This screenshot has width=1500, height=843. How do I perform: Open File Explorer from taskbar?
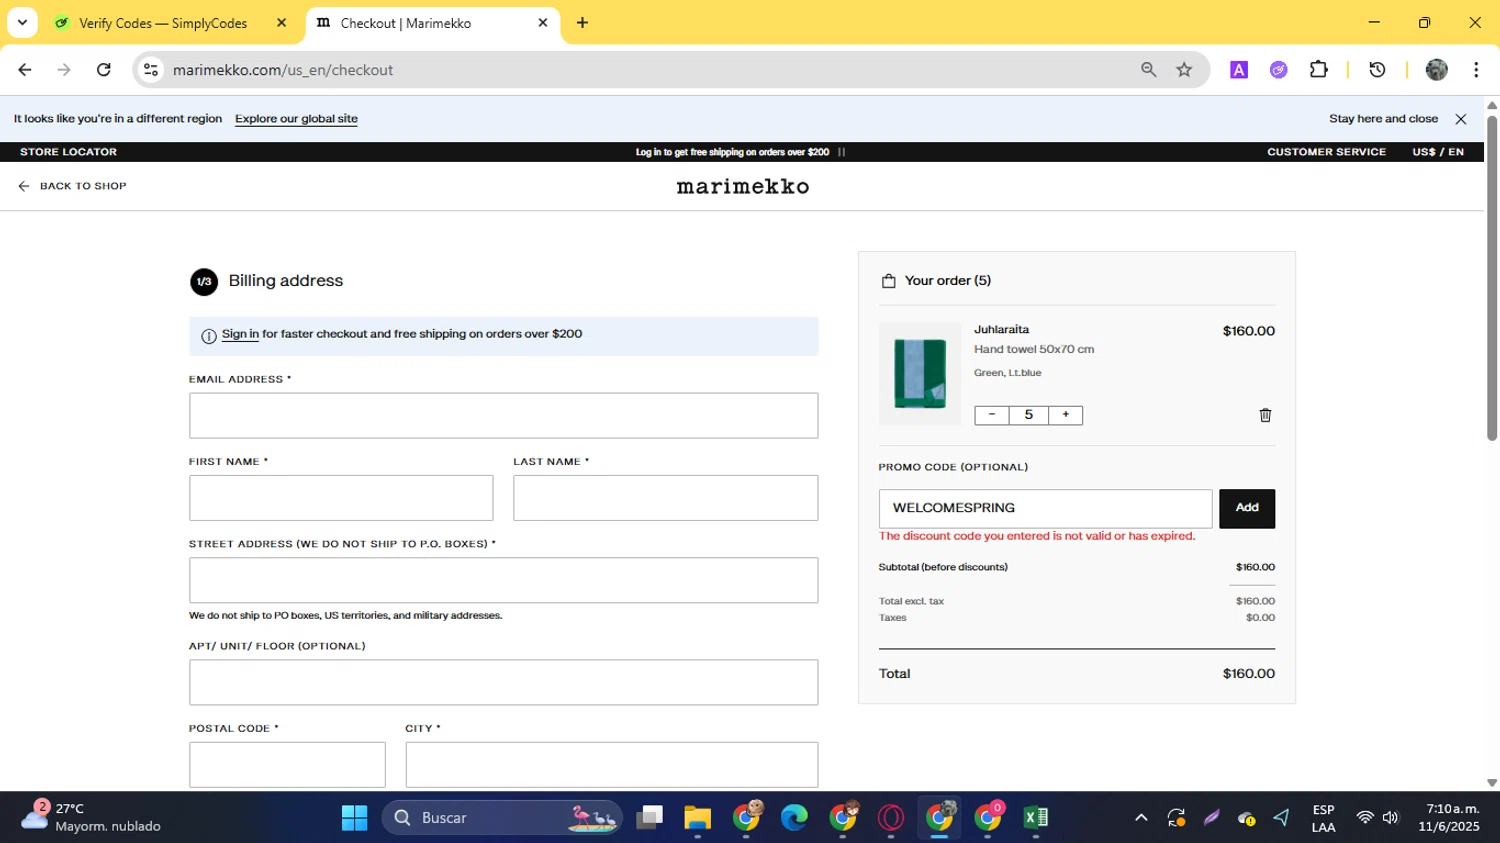point(697,818)
